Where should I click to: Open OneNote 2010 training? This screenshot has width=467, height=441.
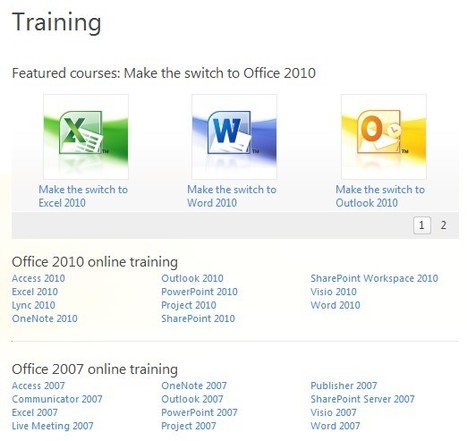tap(45, 319)
